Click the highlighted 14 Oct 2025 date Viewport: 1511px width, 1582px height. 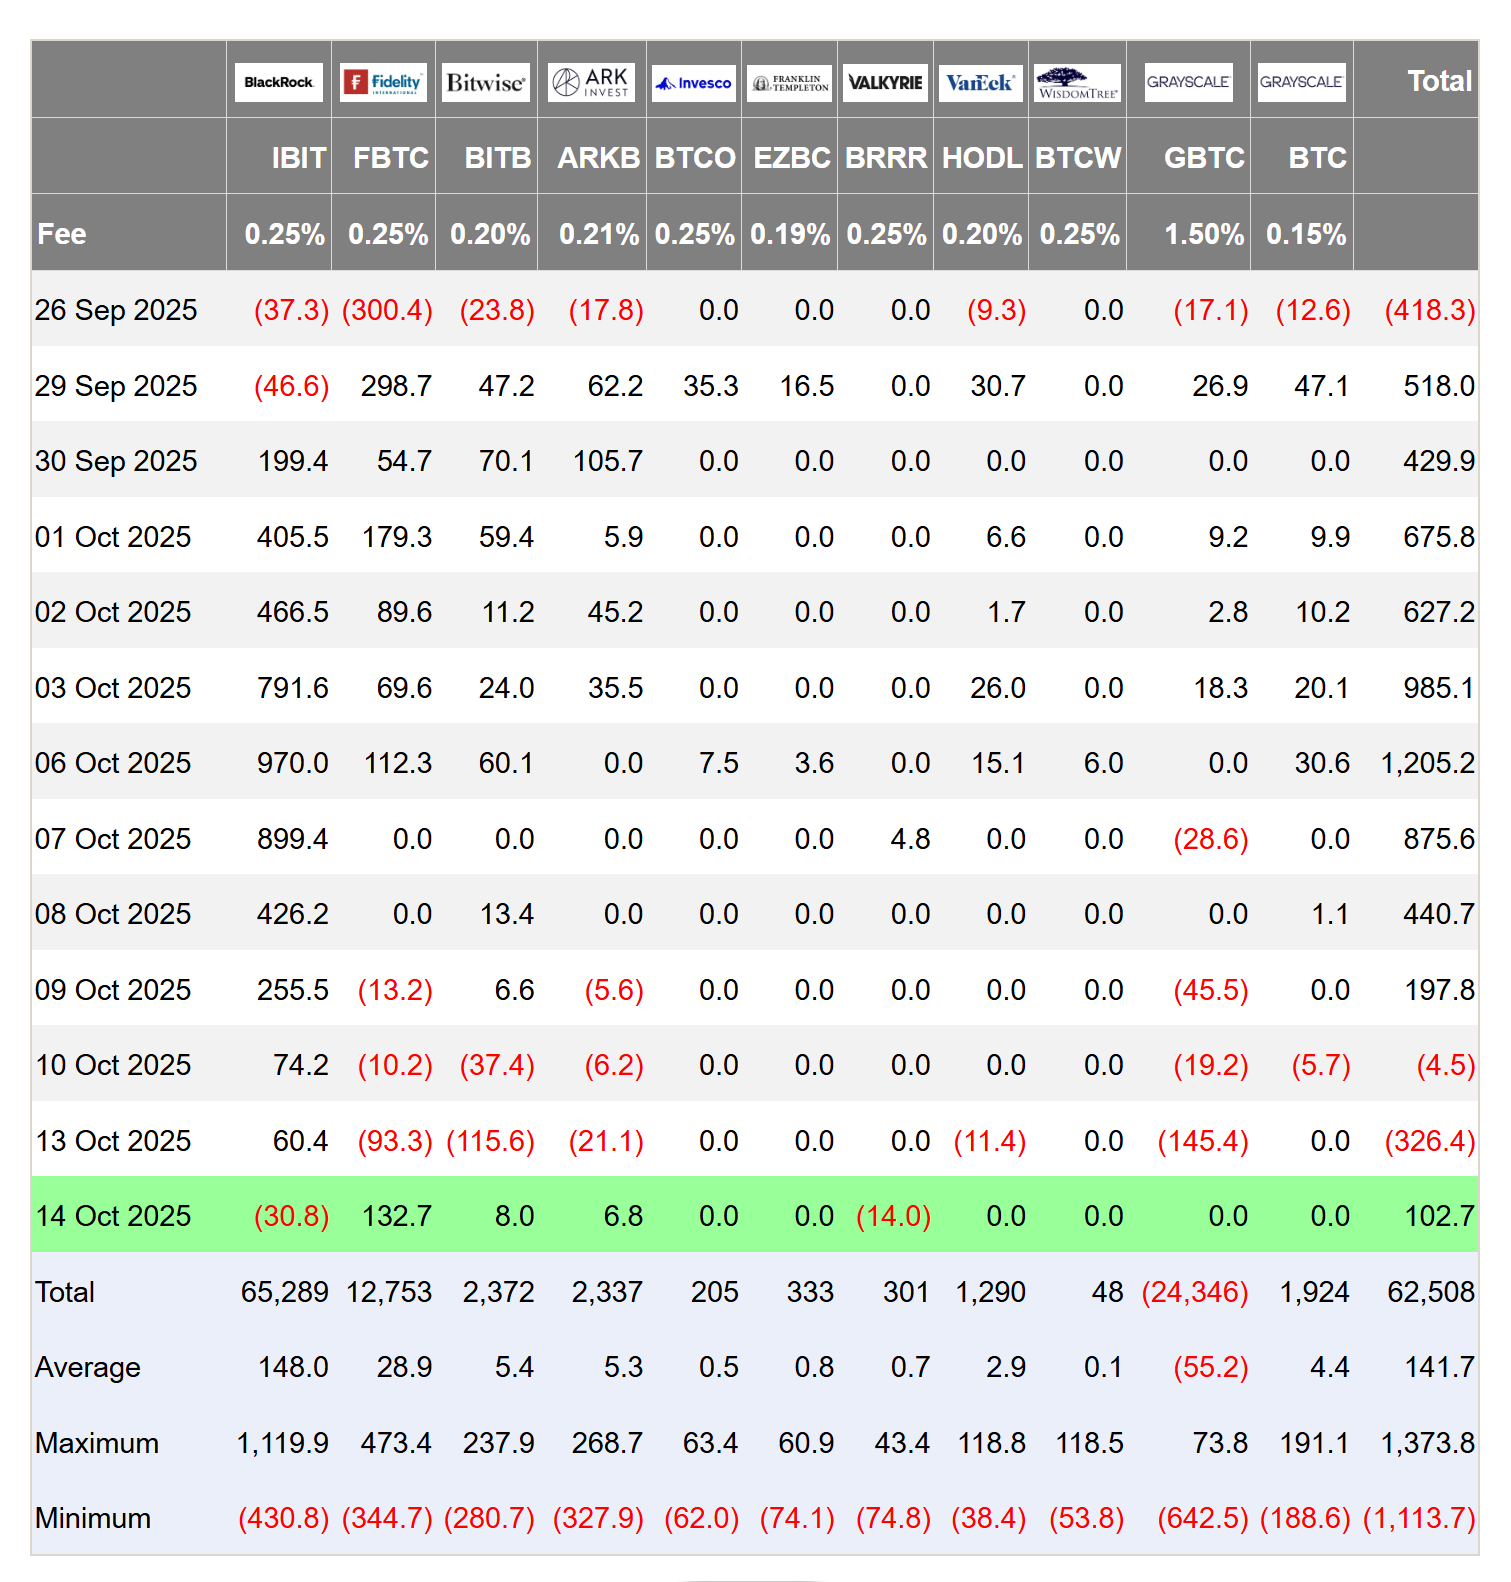(x=113, y=1216)
